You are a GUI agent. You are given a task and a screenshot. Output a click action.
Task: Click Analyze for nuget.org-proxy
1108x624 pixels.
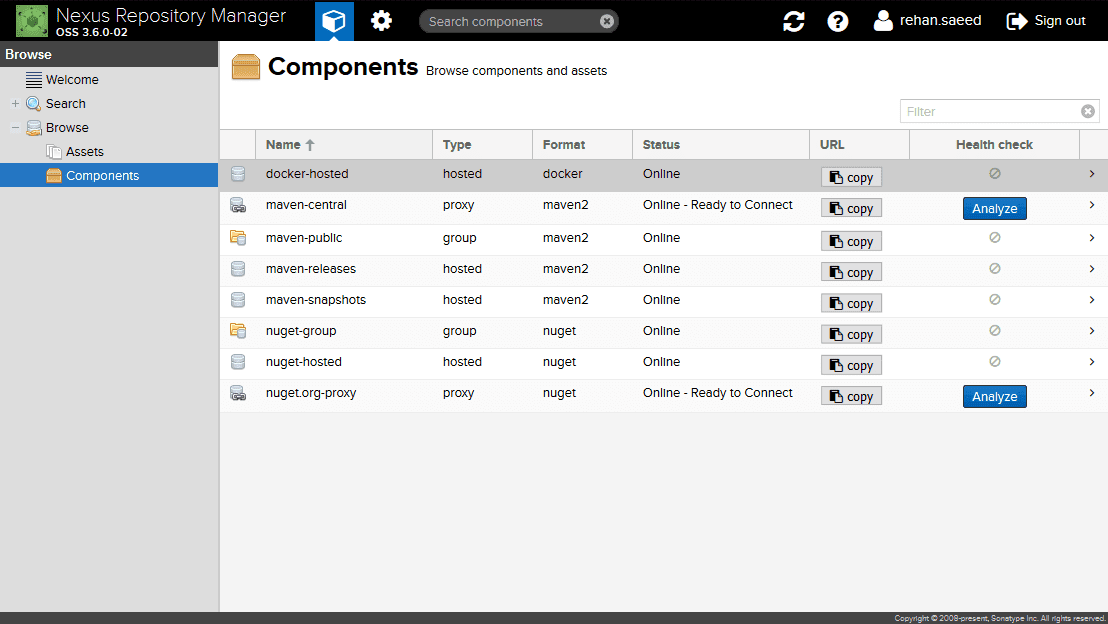pyautogui.click(x=994, y=396)
